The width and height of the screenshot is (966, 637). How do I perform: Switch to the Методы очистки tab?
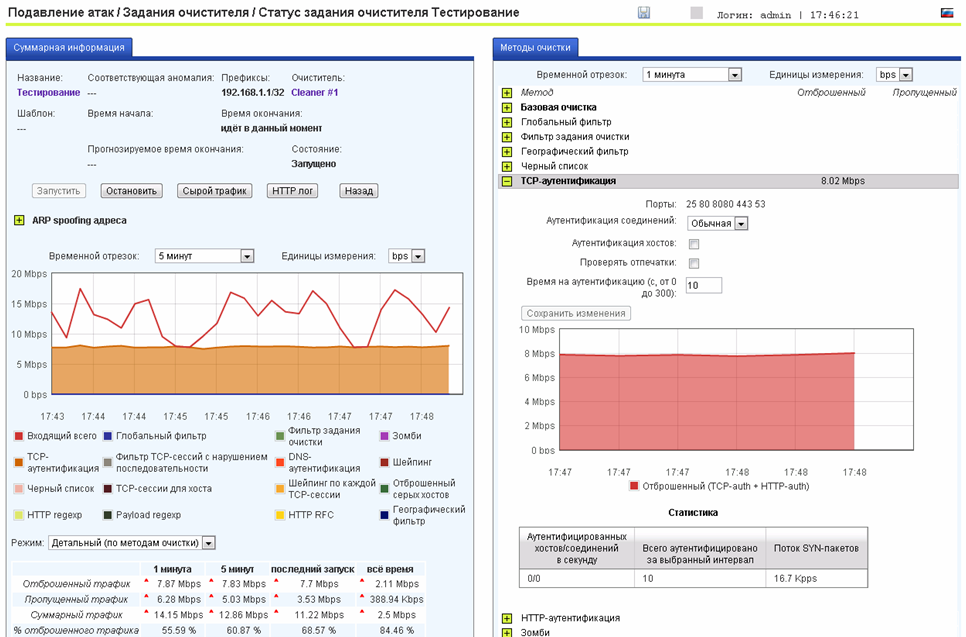tap(535, 47)
